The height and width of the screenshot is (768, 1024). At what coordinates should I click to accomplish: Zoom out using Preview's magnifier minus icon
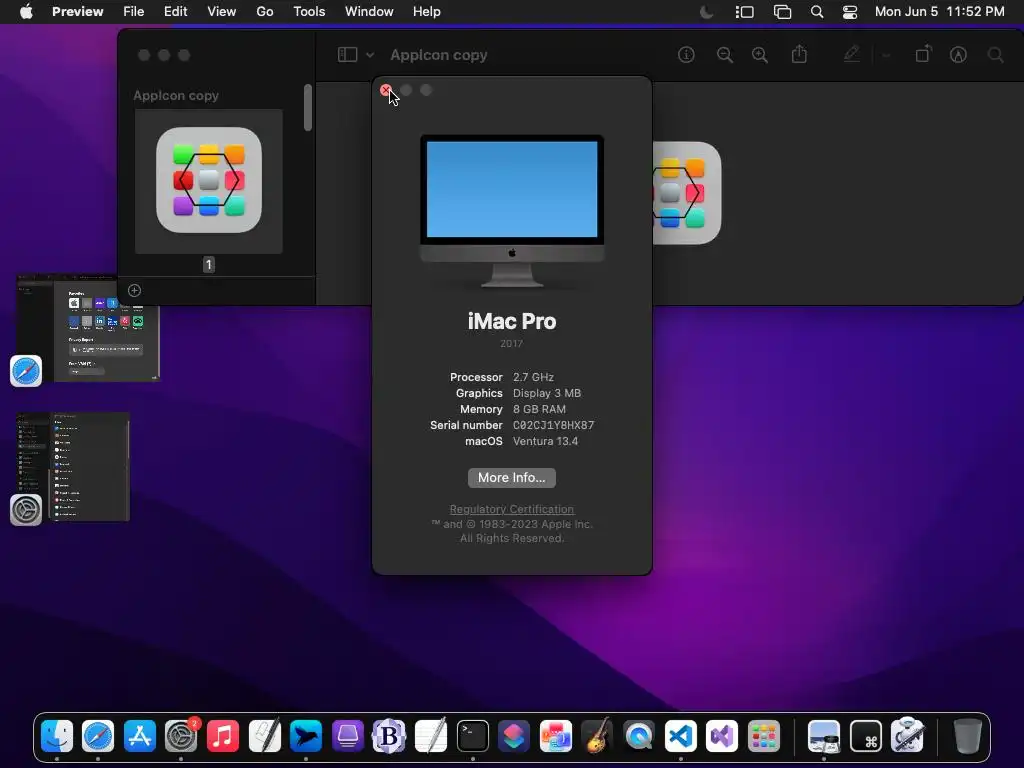click(724, 55)
